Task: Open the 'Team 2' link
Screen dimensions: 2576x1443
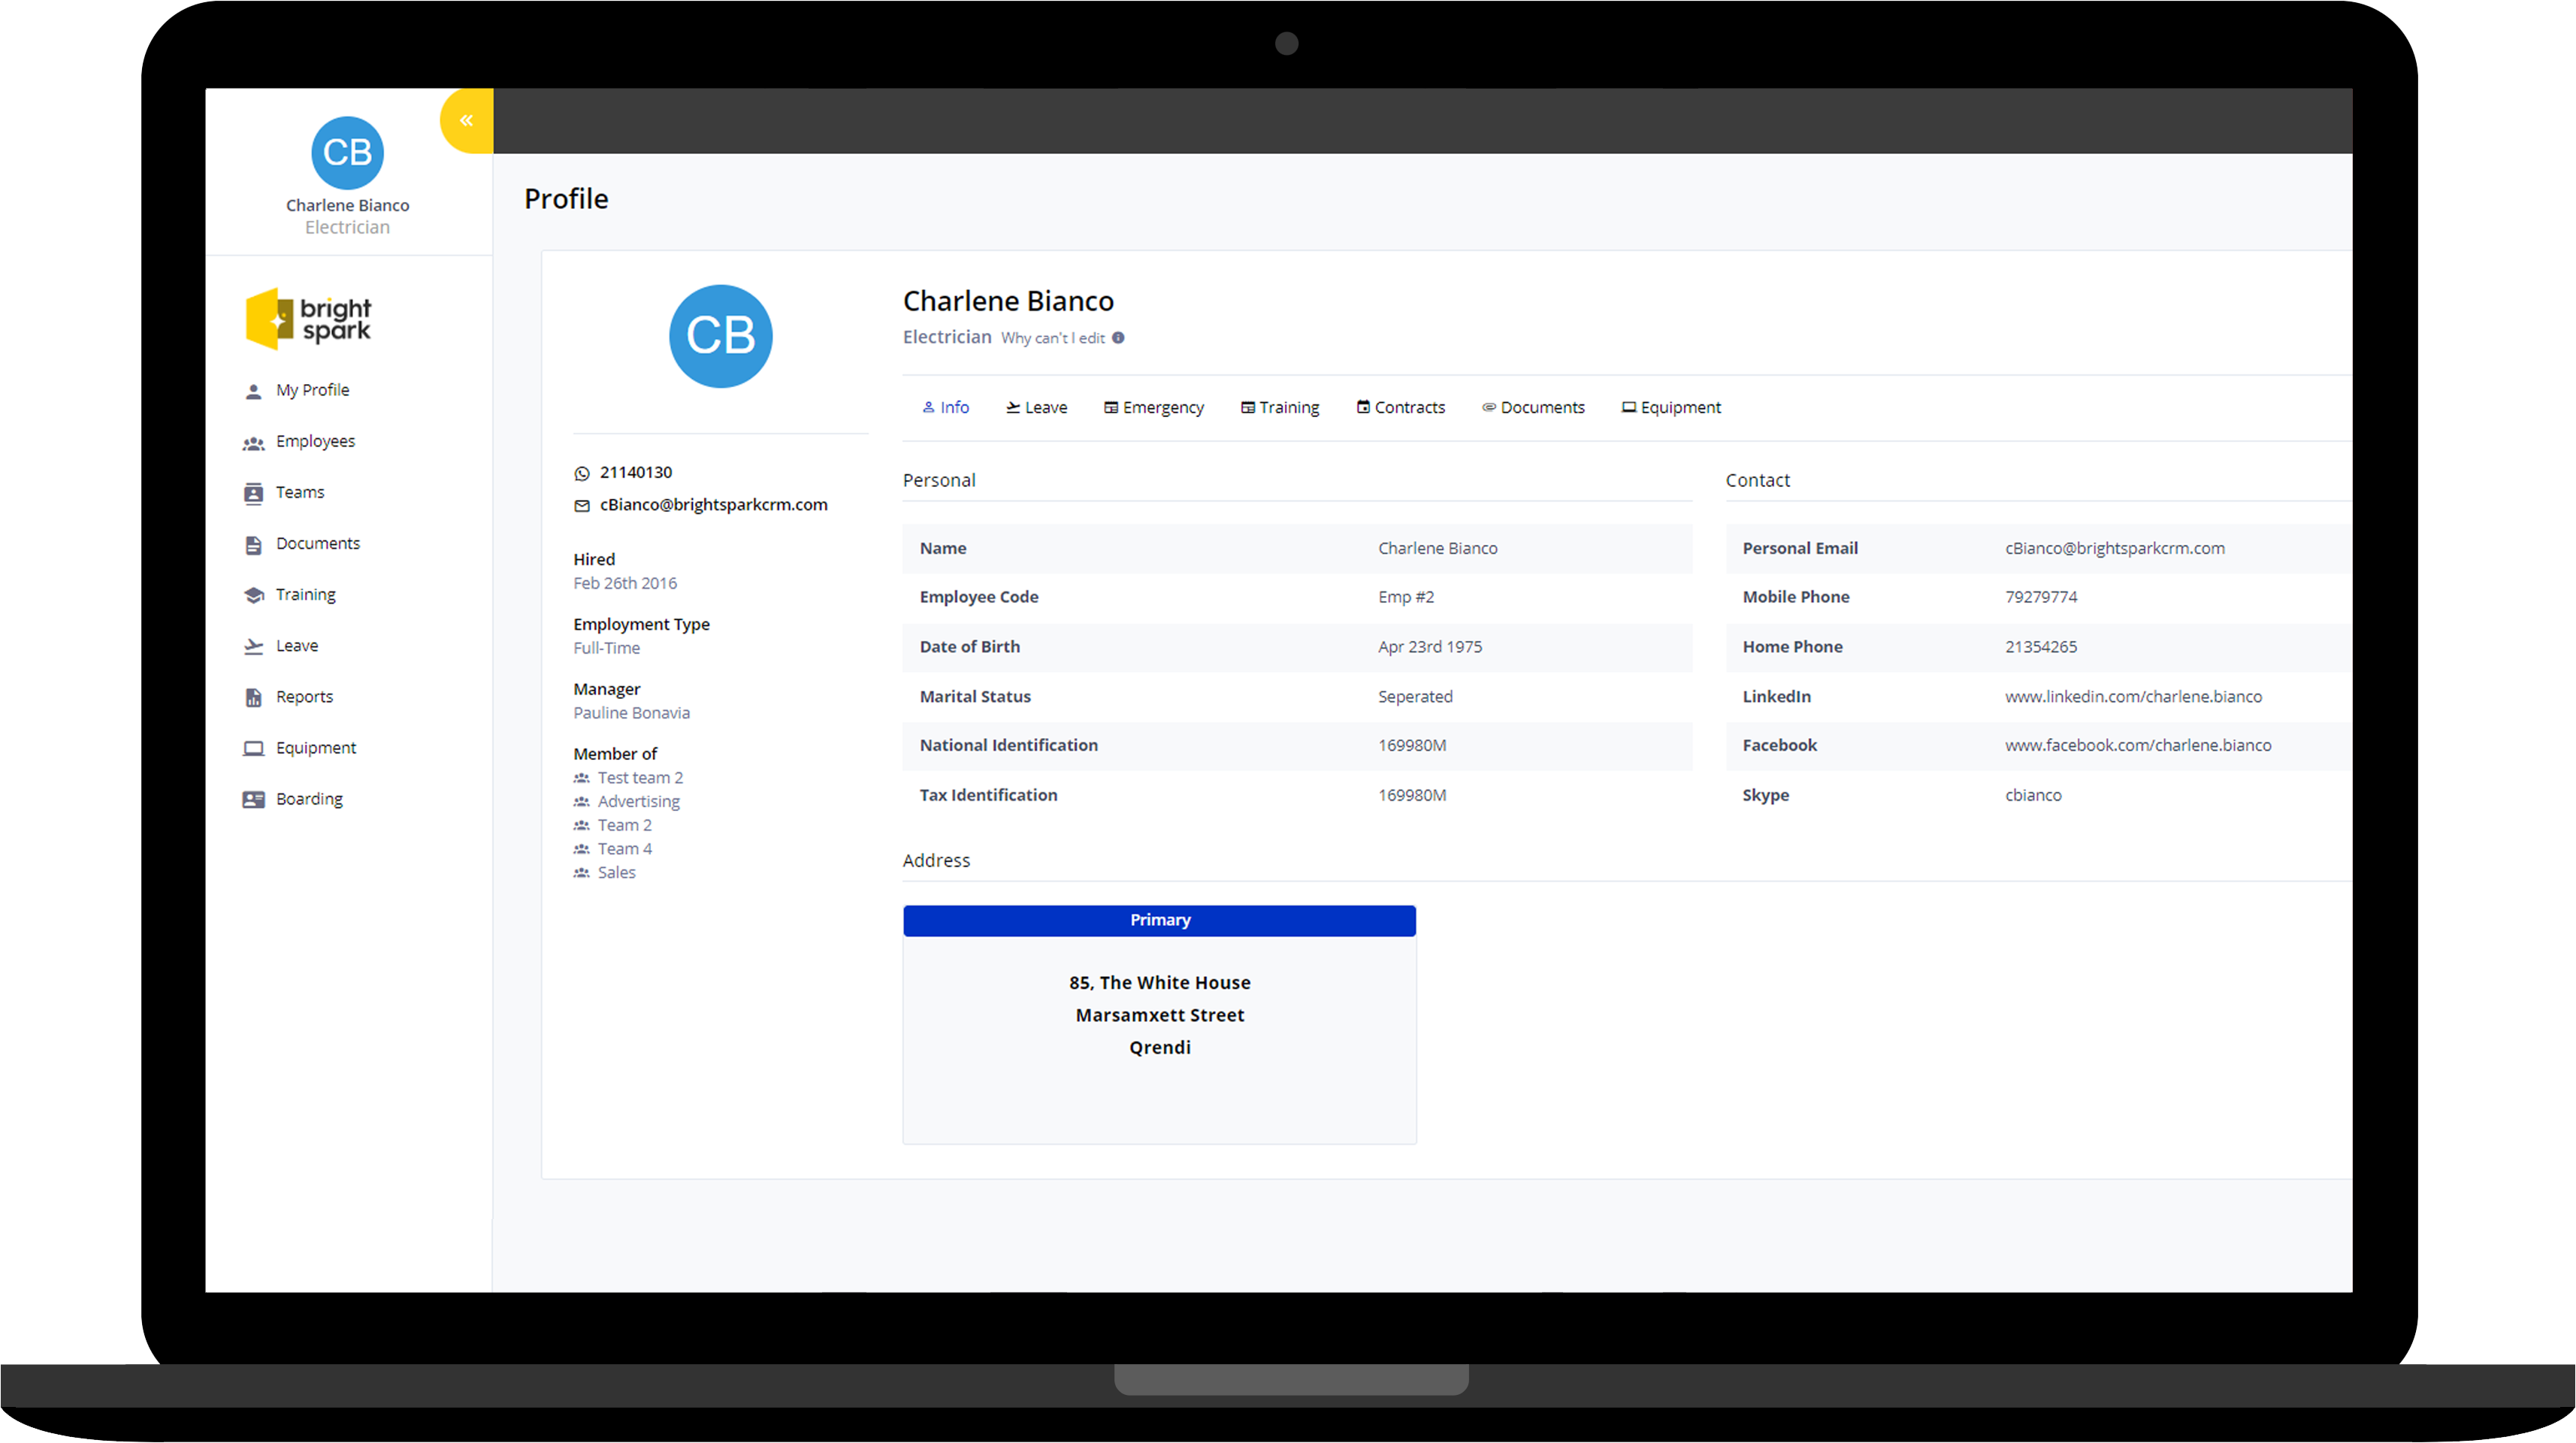Action: coord(624,825)
